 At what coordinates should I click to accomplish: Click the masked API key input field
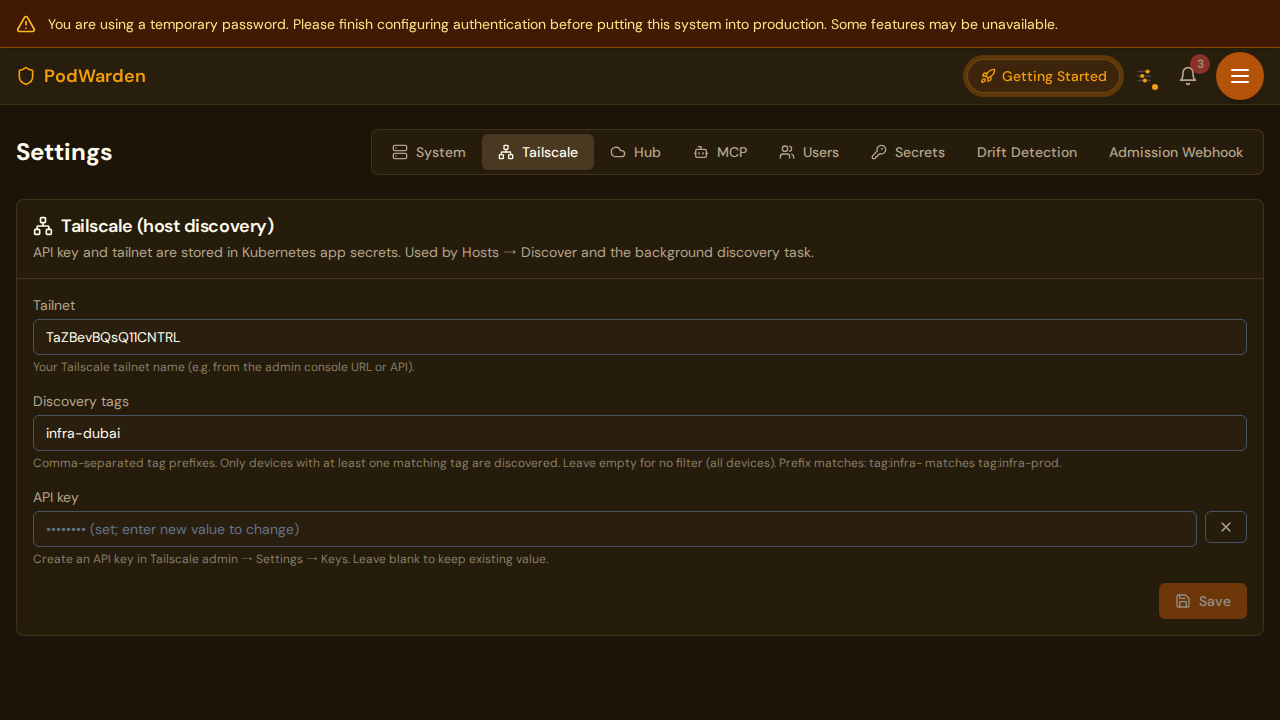tap(615, 528)
